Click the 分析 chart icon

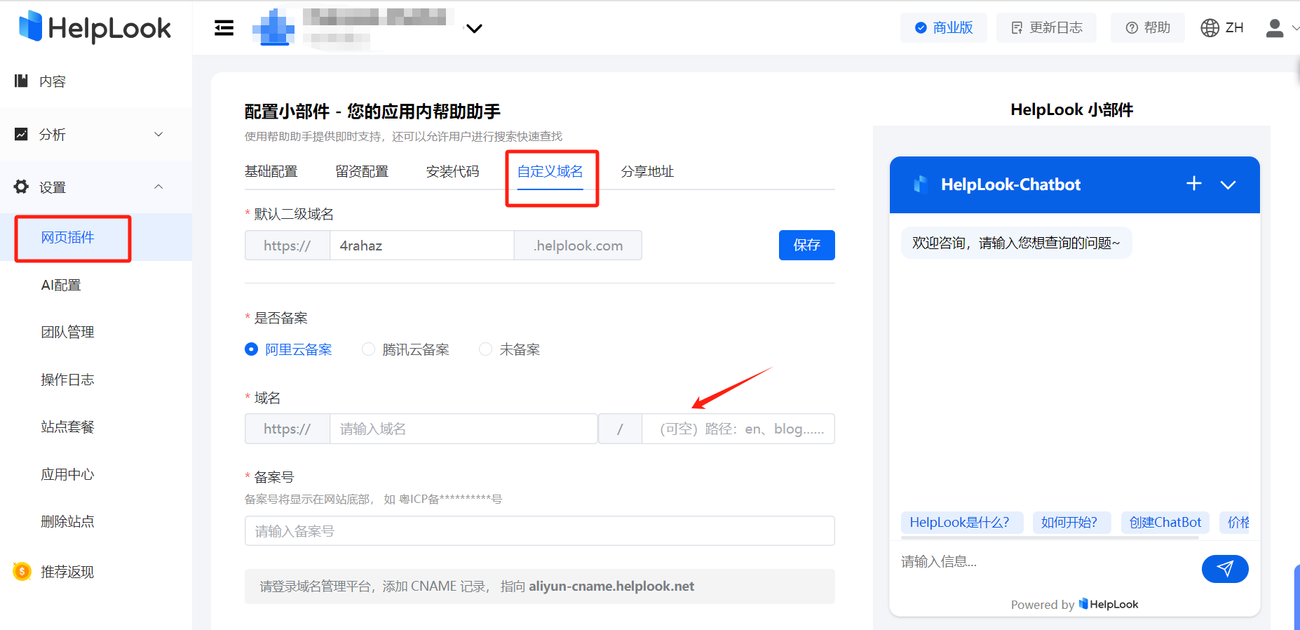pyautogui.click(x=21, y=134)
